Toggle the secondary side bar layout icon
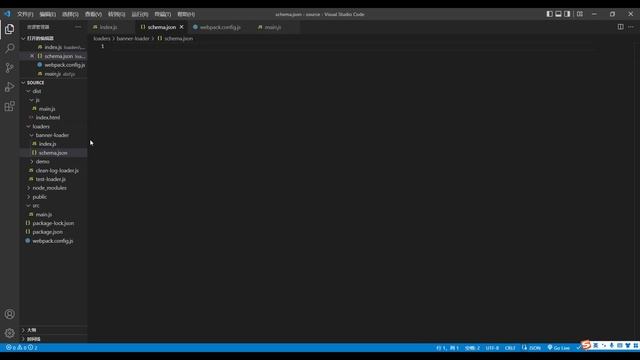The image size is (640, 360). click(x=567, y=14)
